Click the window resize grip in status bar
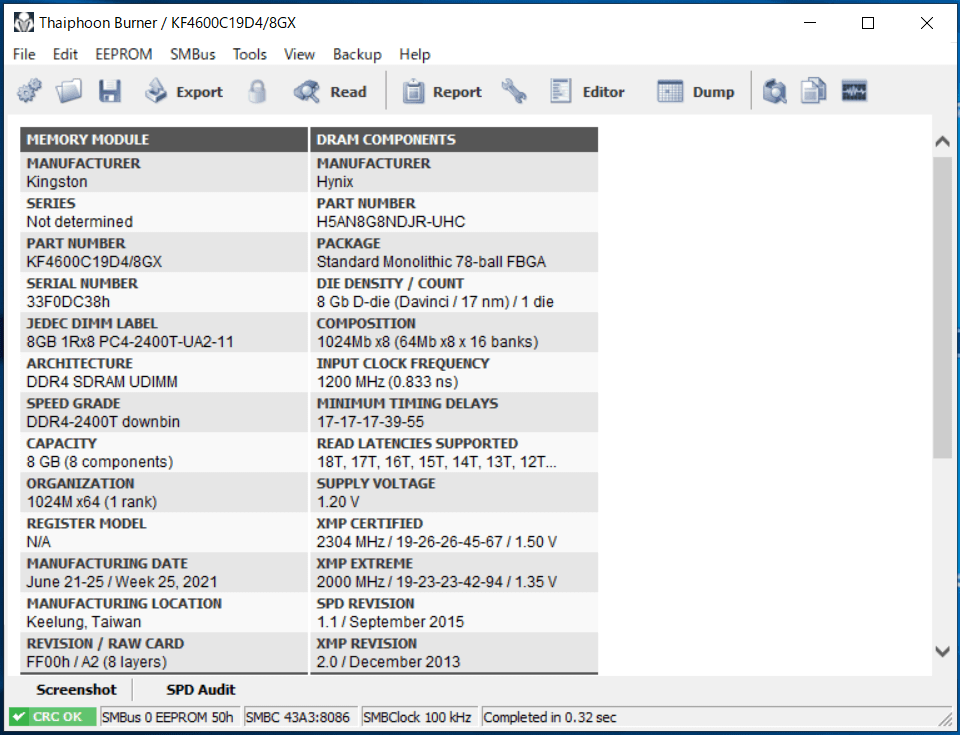Screen dimensions: 960x735 click(x=946, y=718)
